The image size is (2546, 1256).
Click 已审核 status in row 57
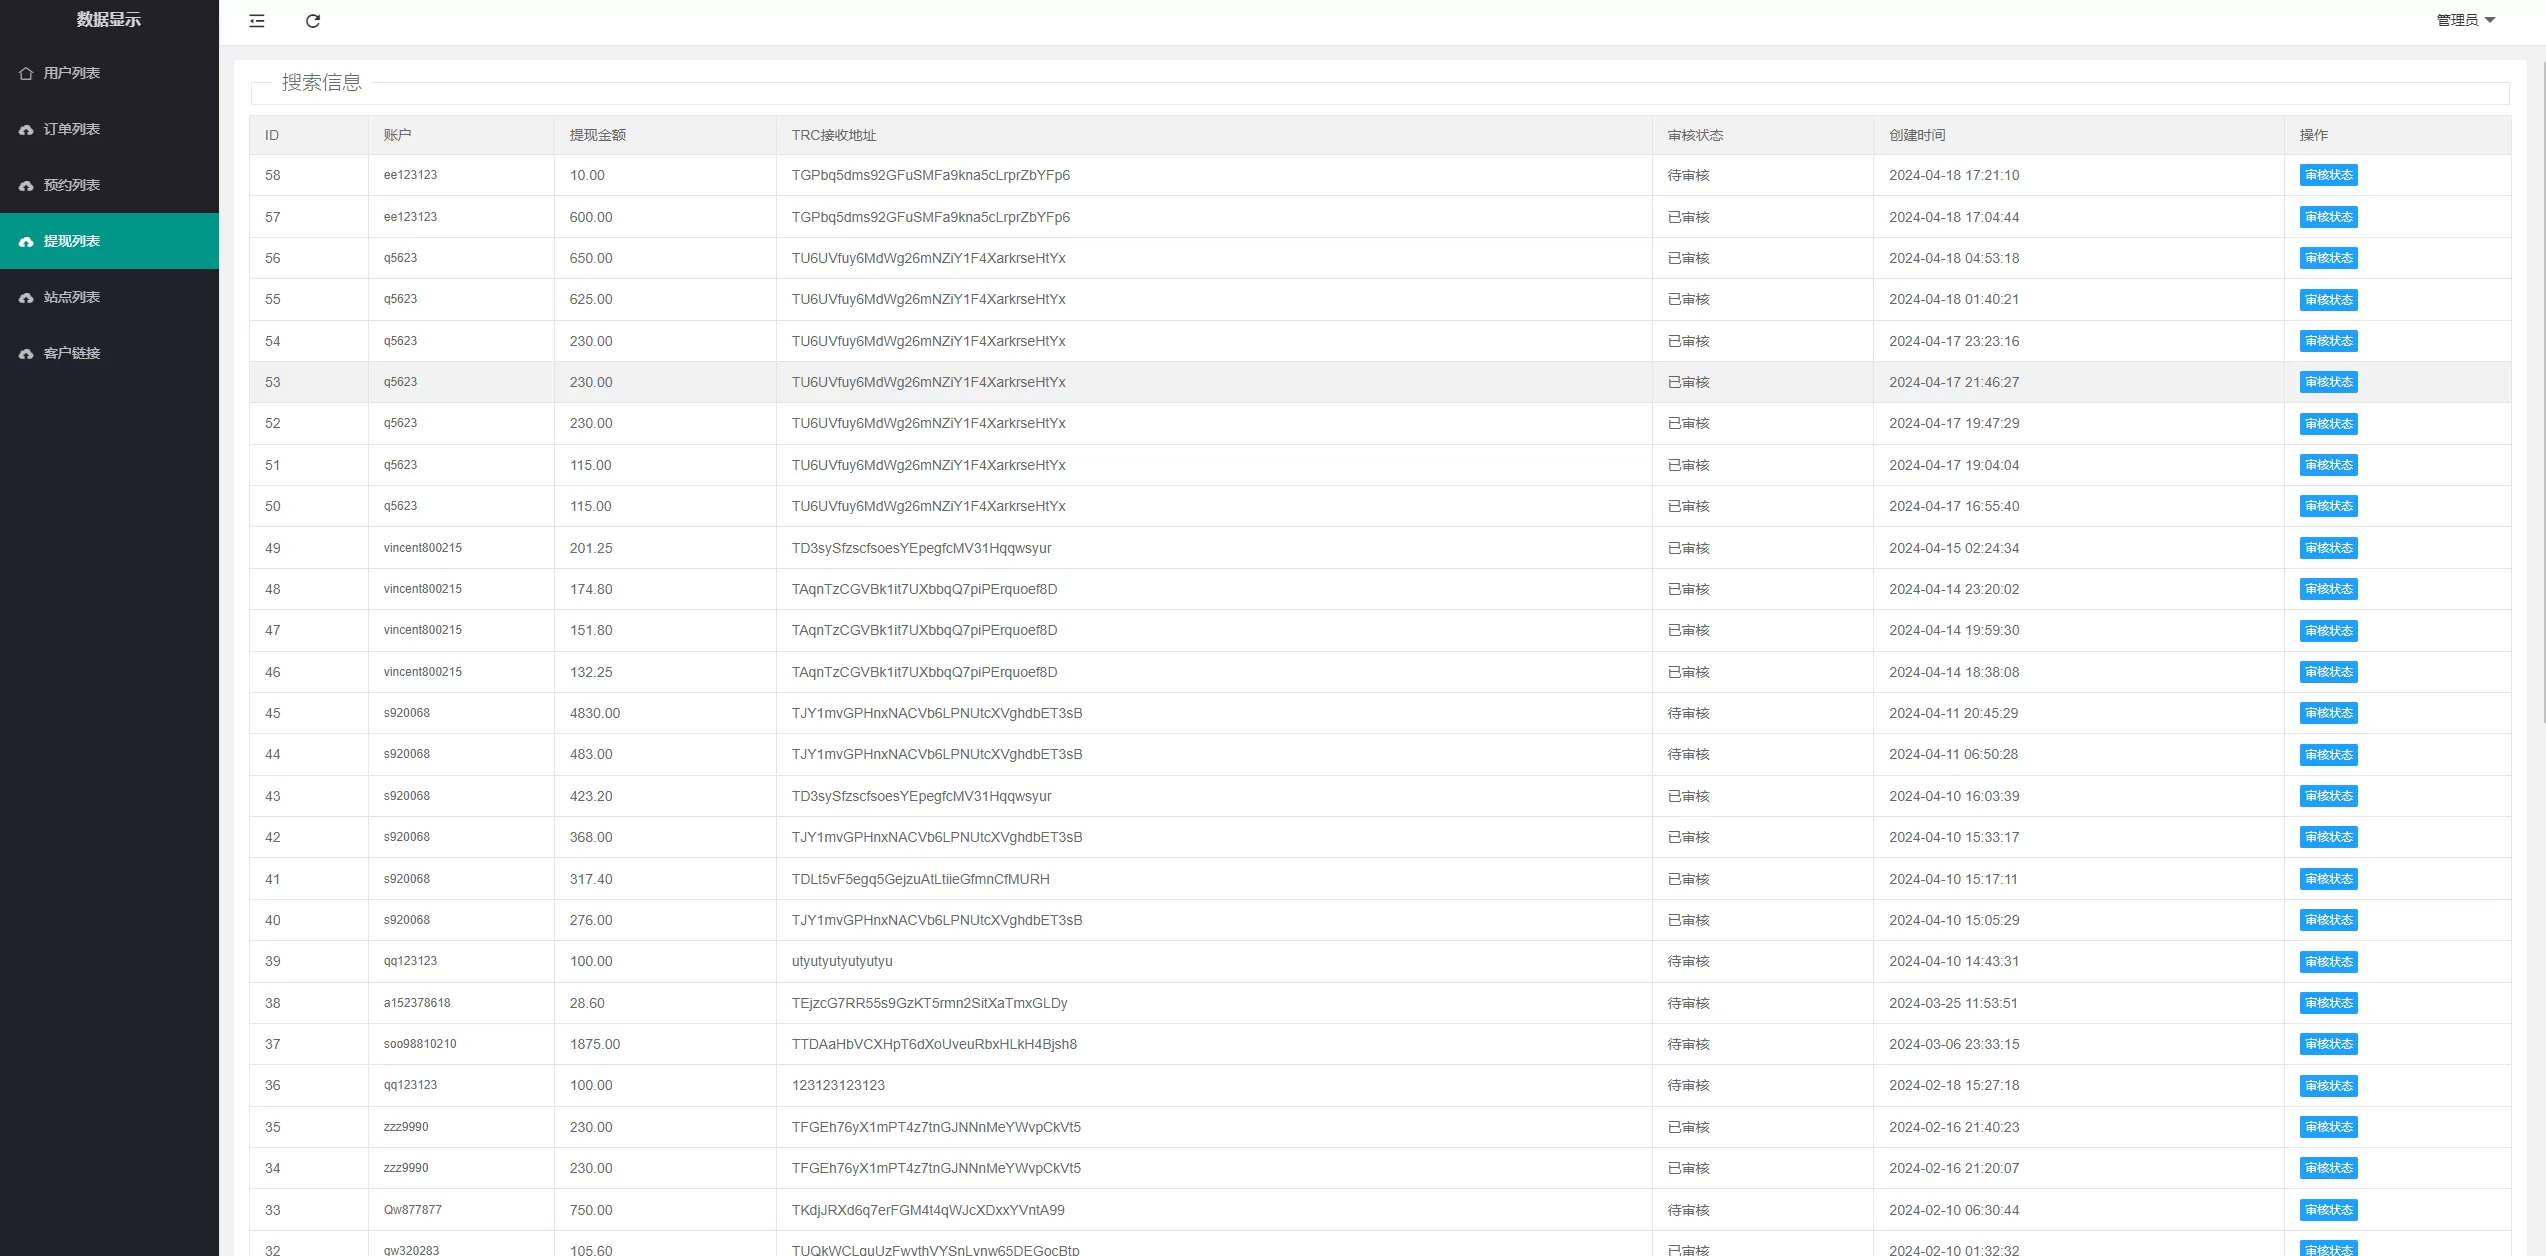tap(1689, 217)
